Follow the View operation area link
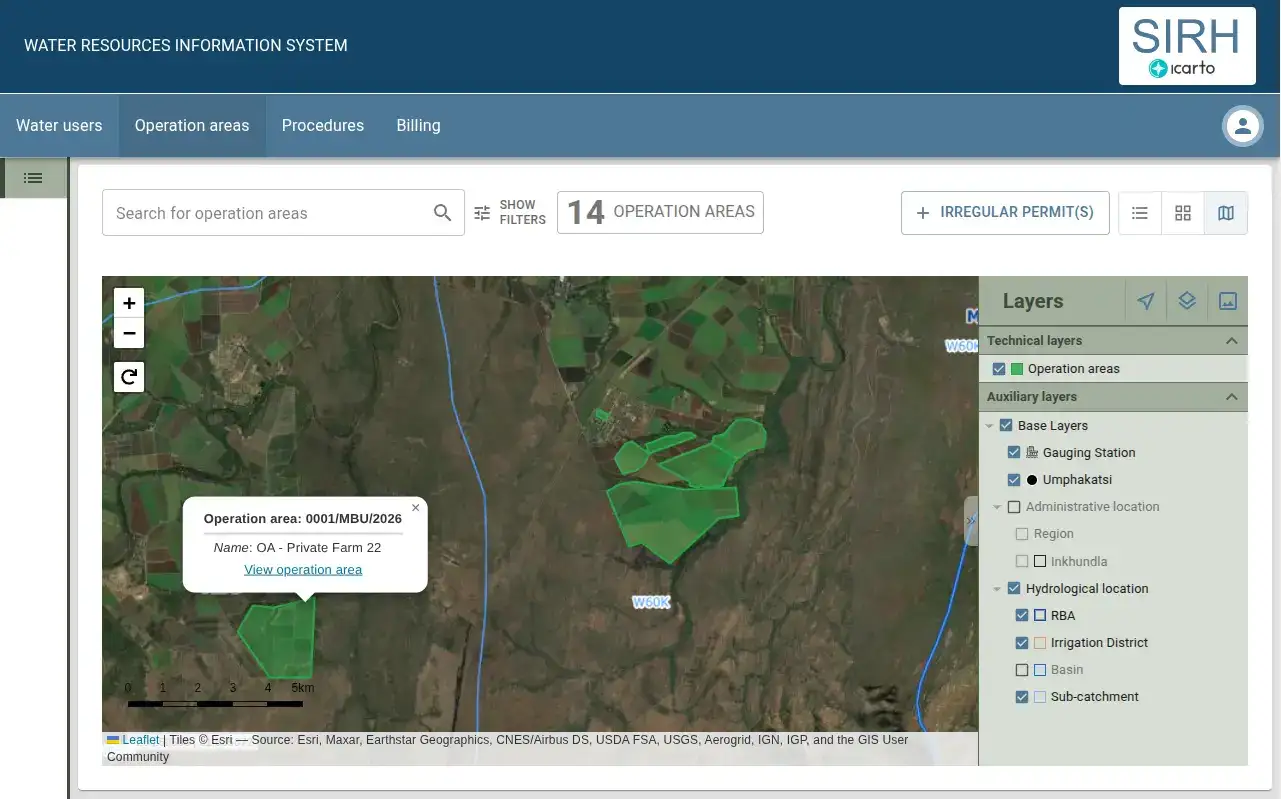This screenshot has height=799, width=1281. tap(303, 570)
